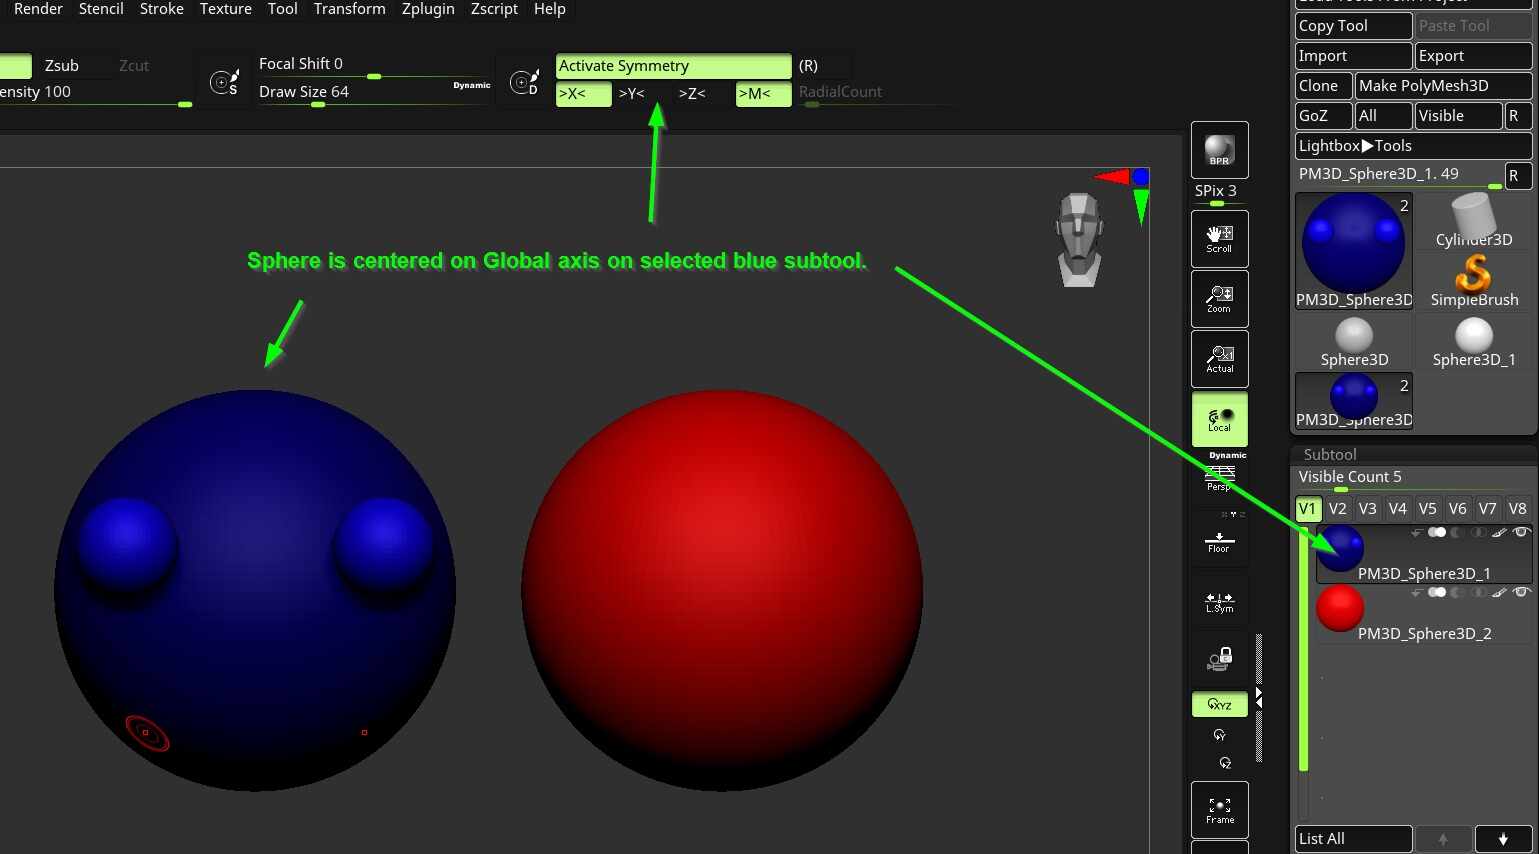The image size is (1539, 854).
Task: Click union boolean icon on PM3D_Sphere3D_2
Action: coord(1437,592)
